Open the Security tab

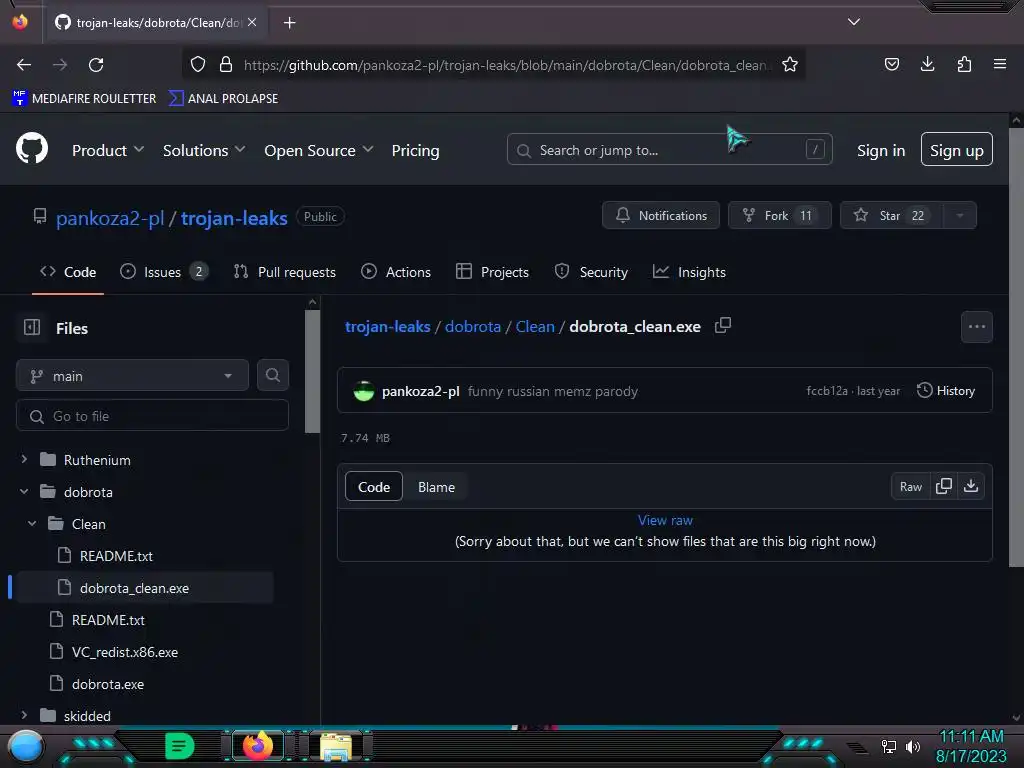coord(591,272)
